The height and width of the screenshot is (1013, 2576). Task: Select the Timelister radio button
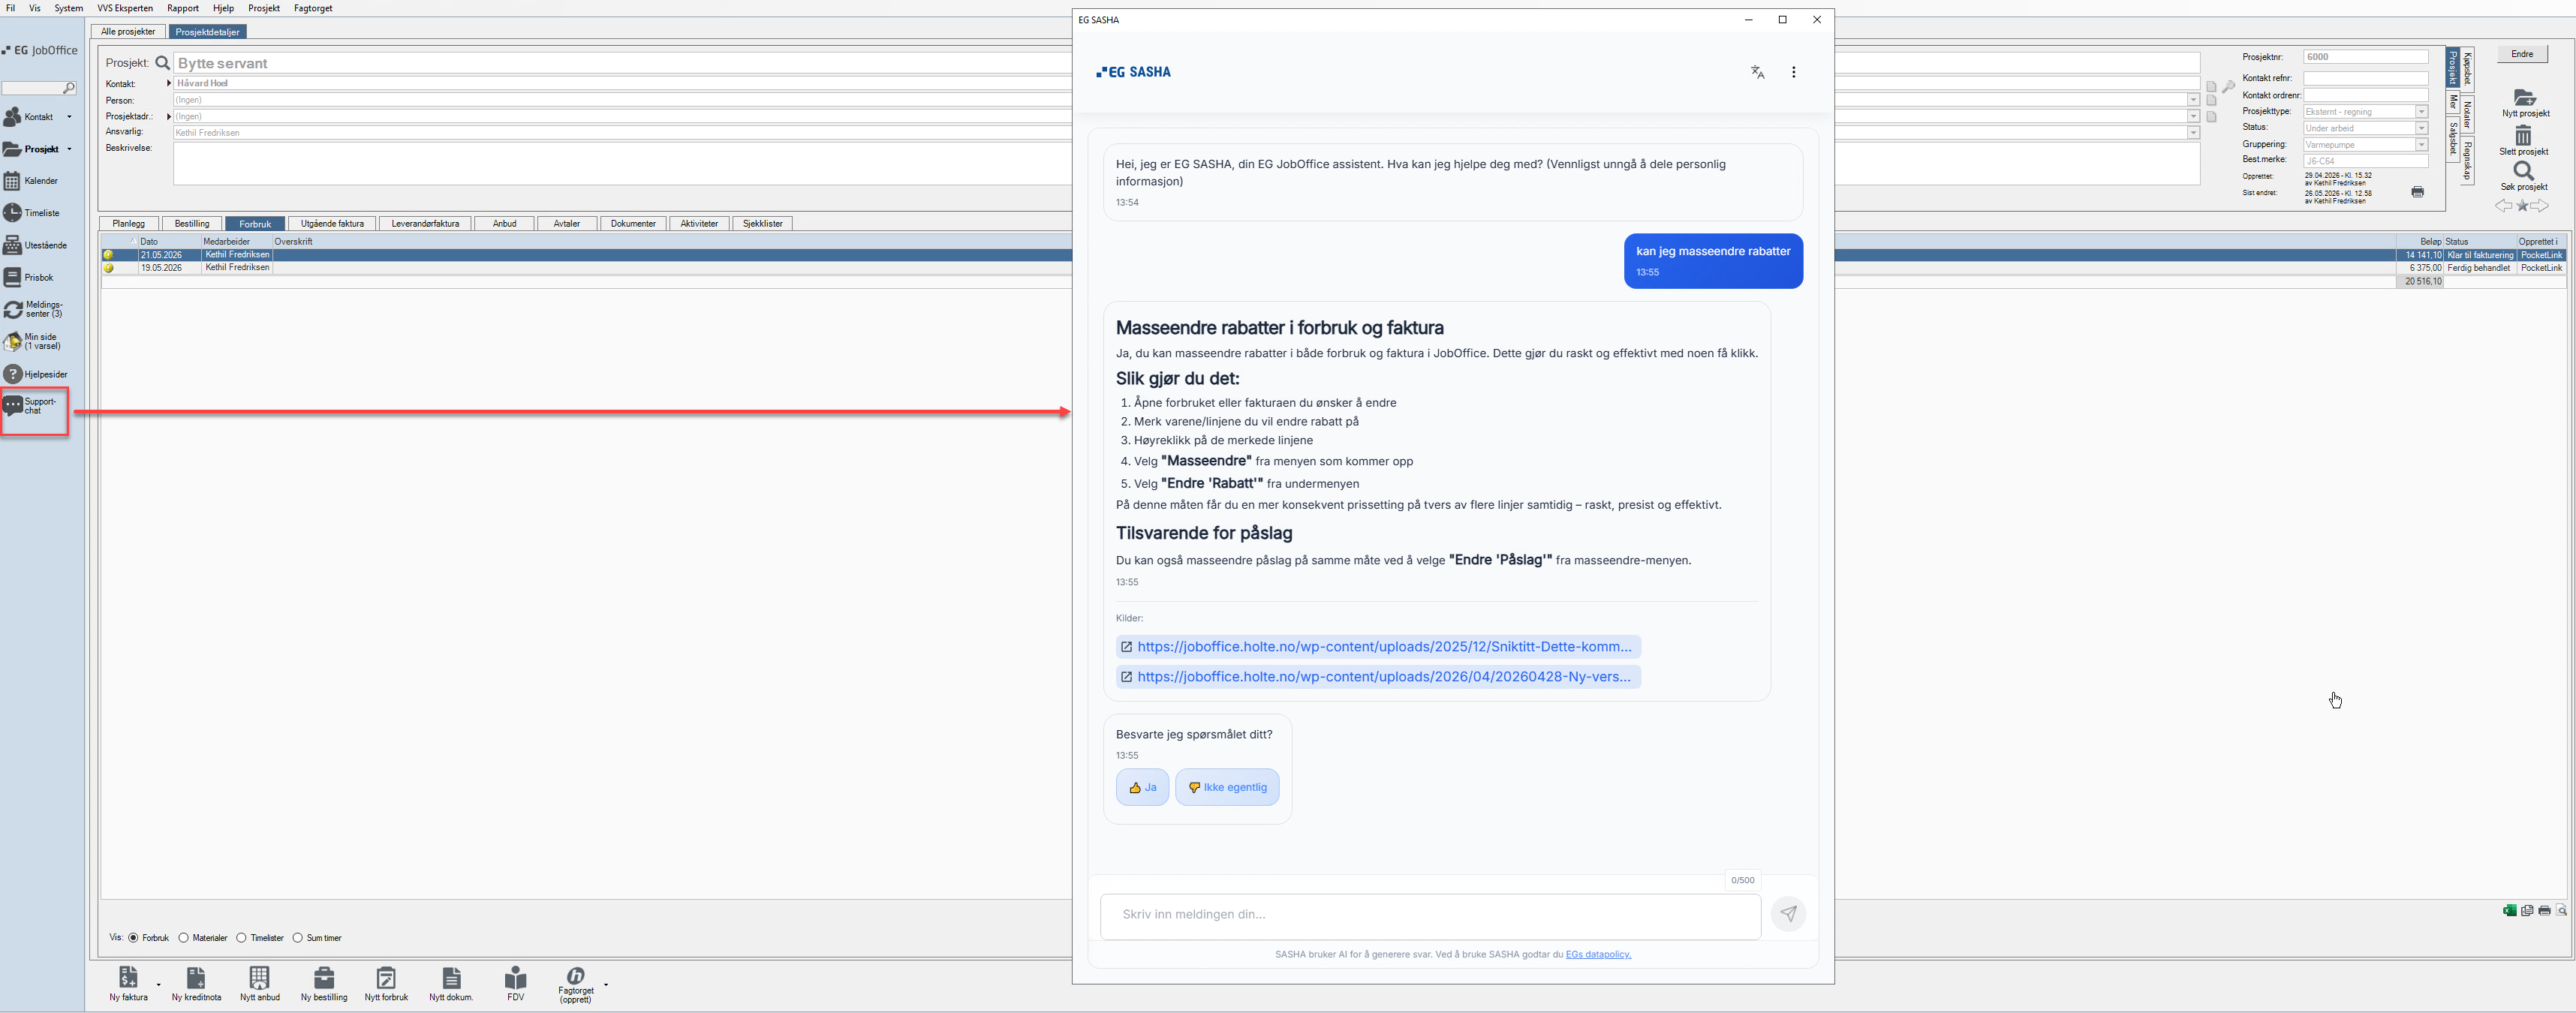(241, 938)
